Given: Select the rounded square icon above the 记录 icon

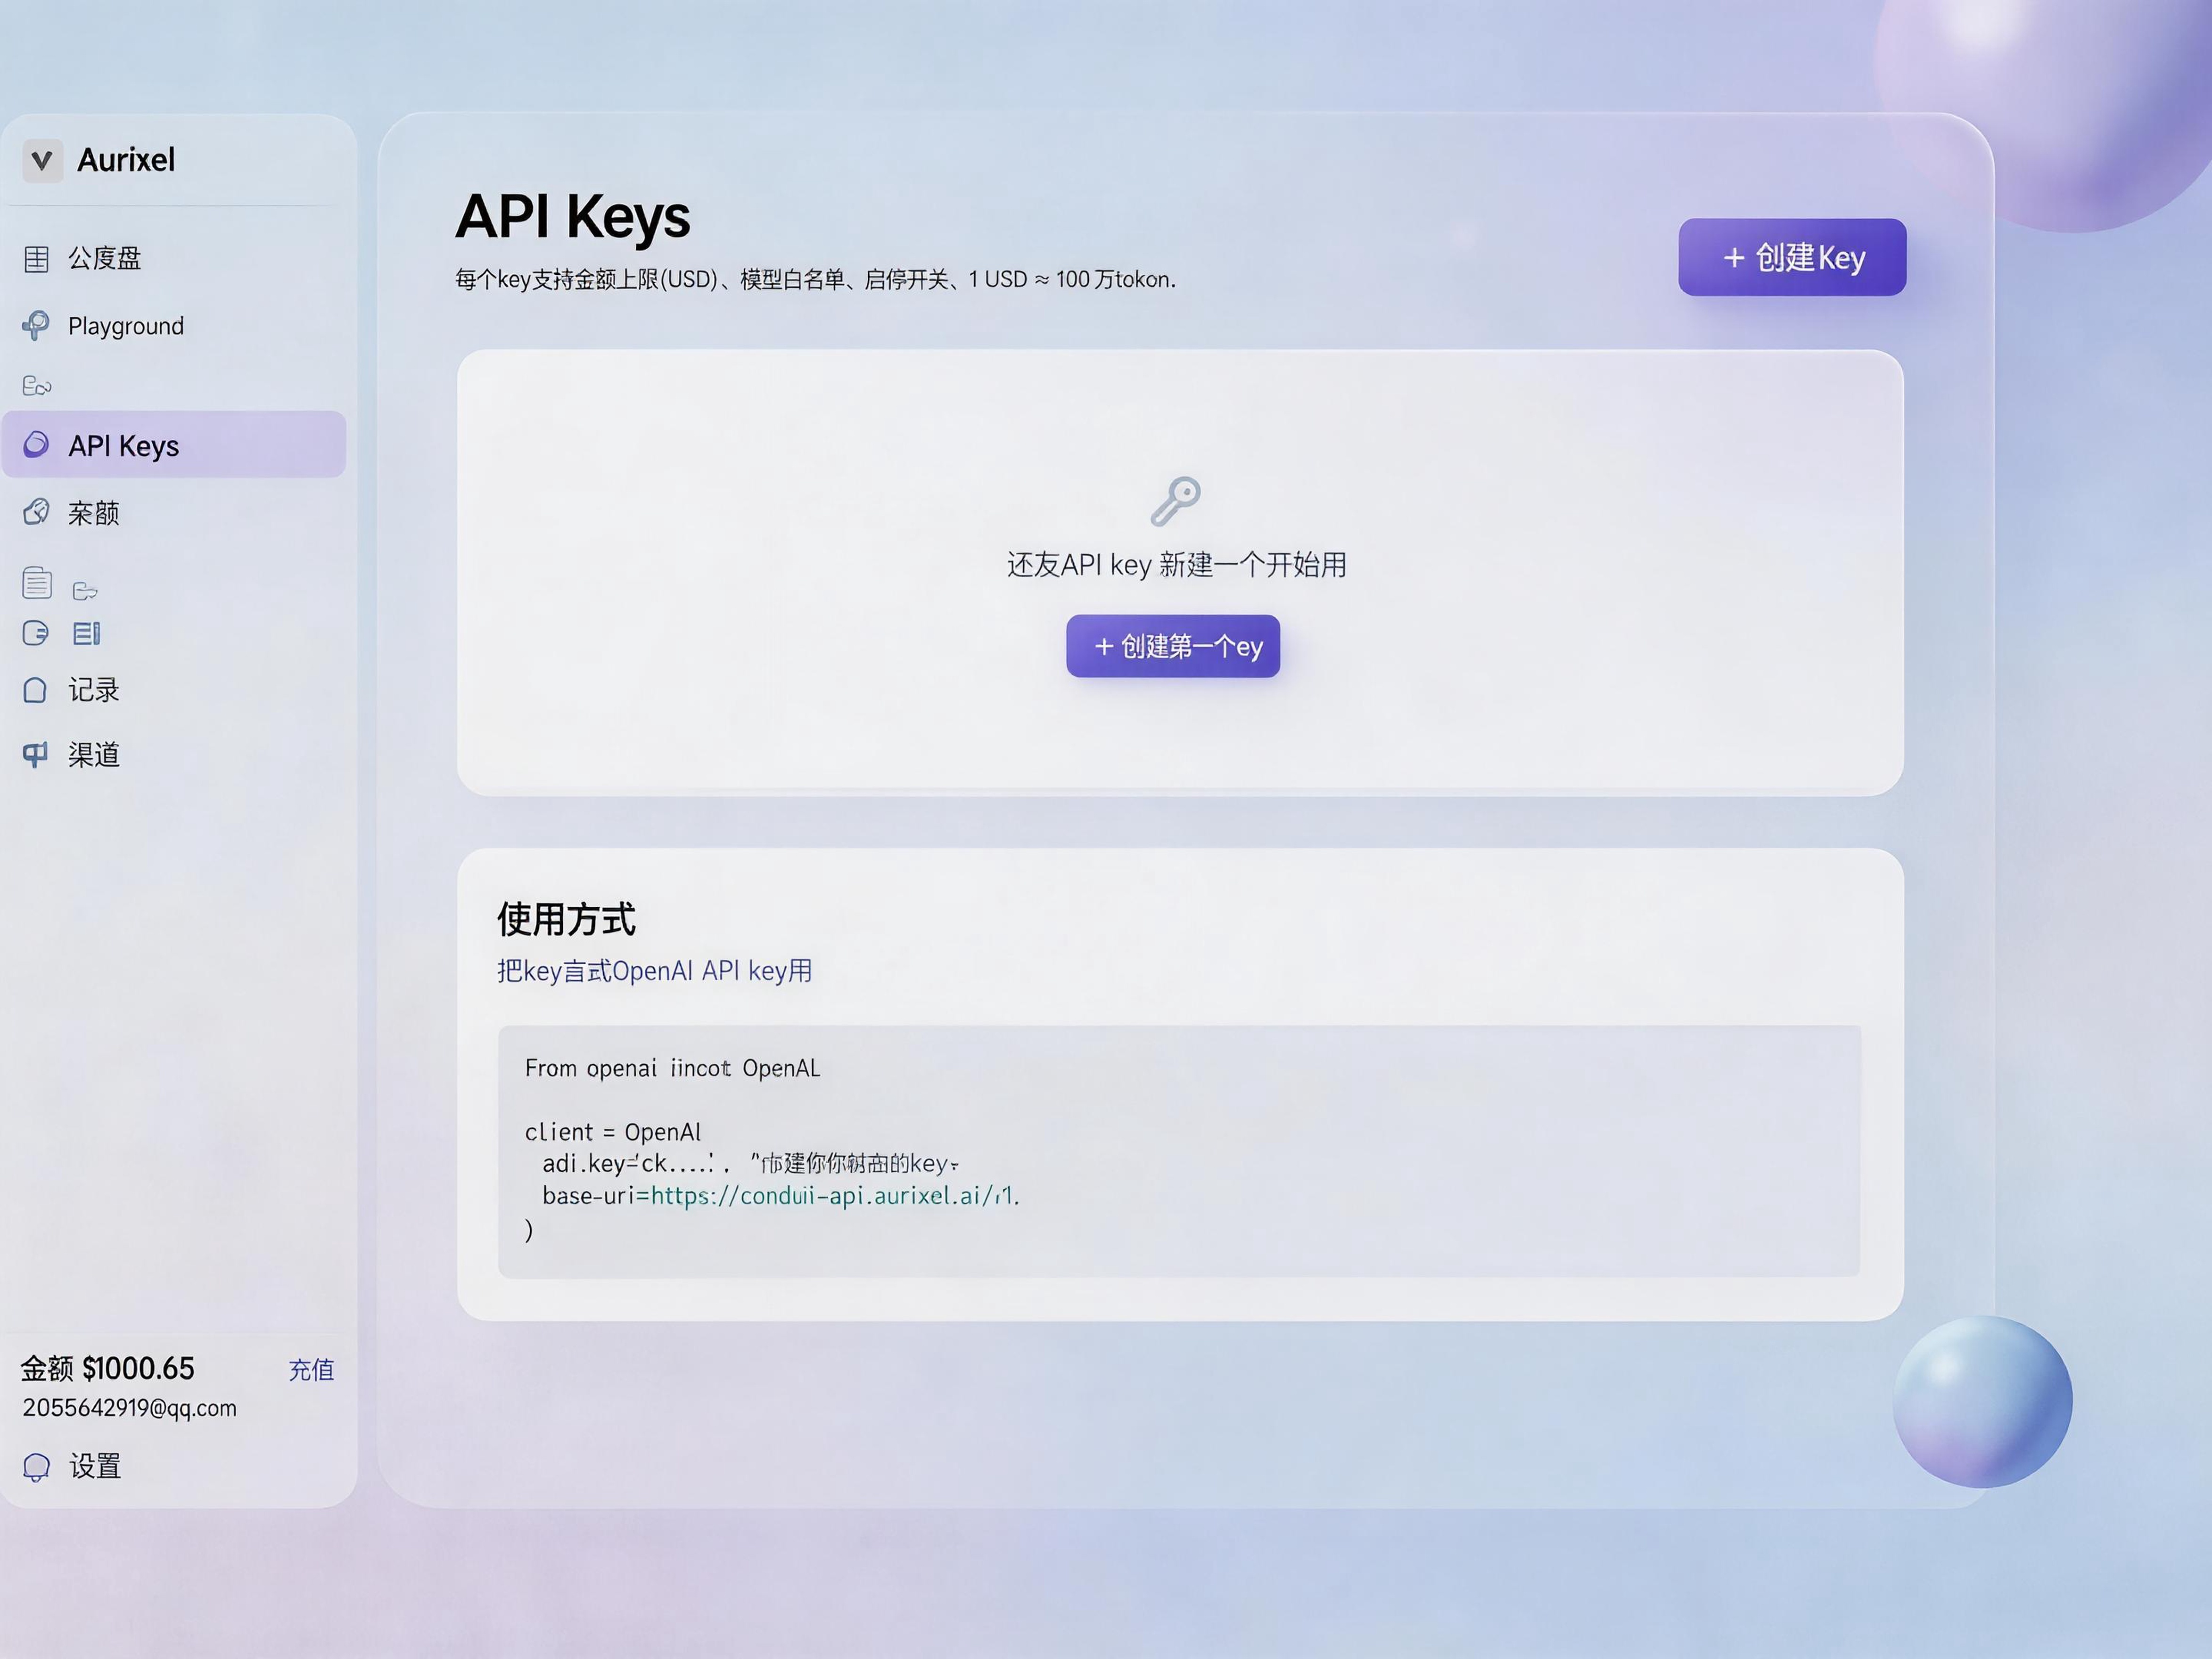Looking at the screenshot, I should (35, 633).
